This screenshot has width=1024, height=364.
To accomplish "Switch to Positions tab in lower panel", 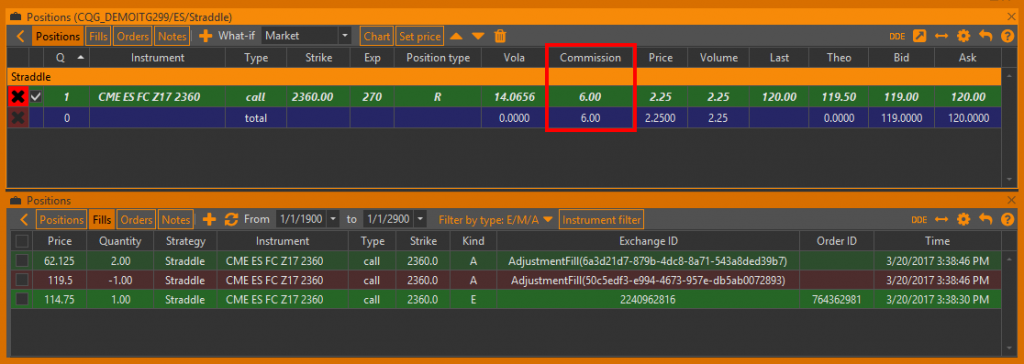I will point(61,220).
